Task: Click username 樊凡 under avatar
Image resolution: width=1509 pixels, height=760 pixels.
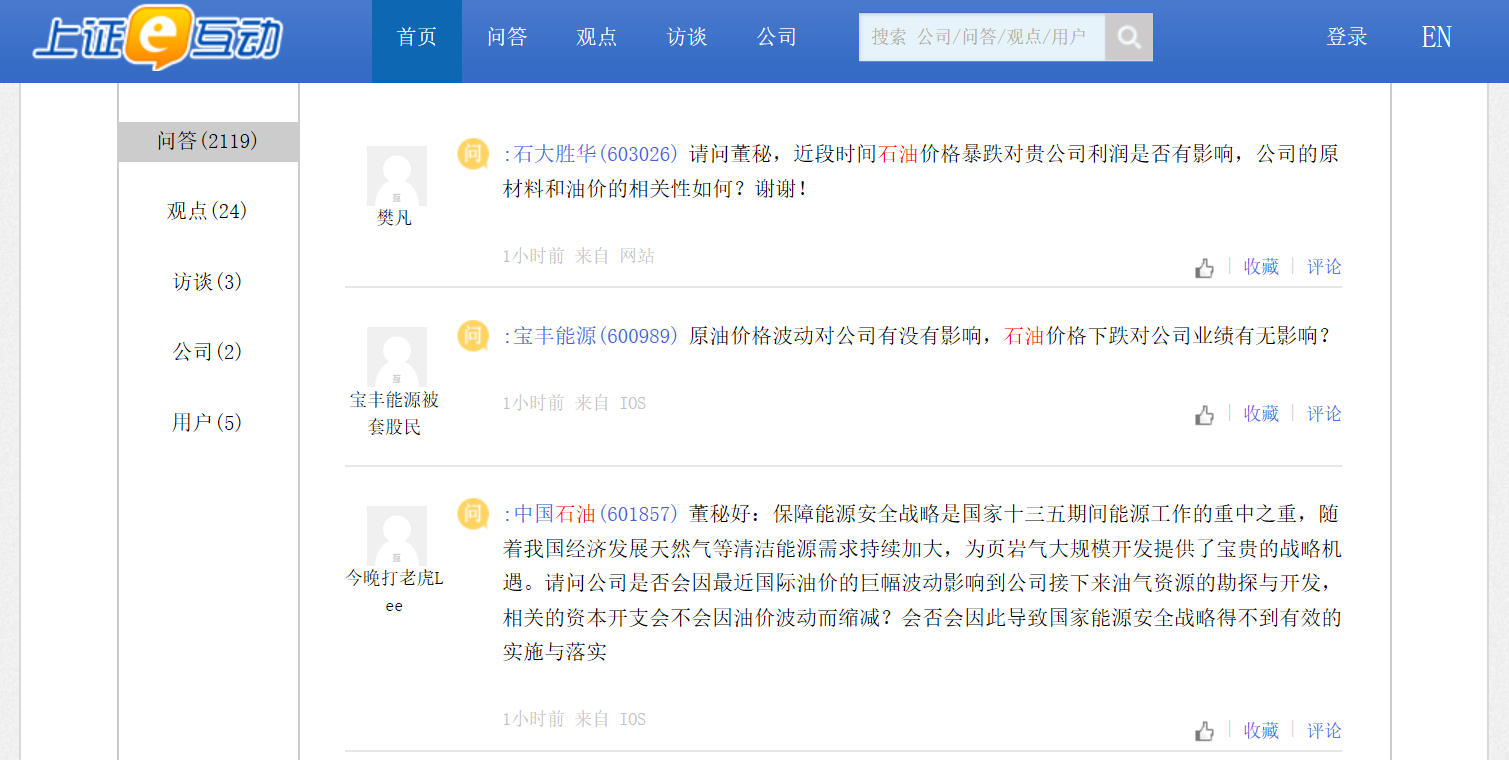Action: click(394, 218)
